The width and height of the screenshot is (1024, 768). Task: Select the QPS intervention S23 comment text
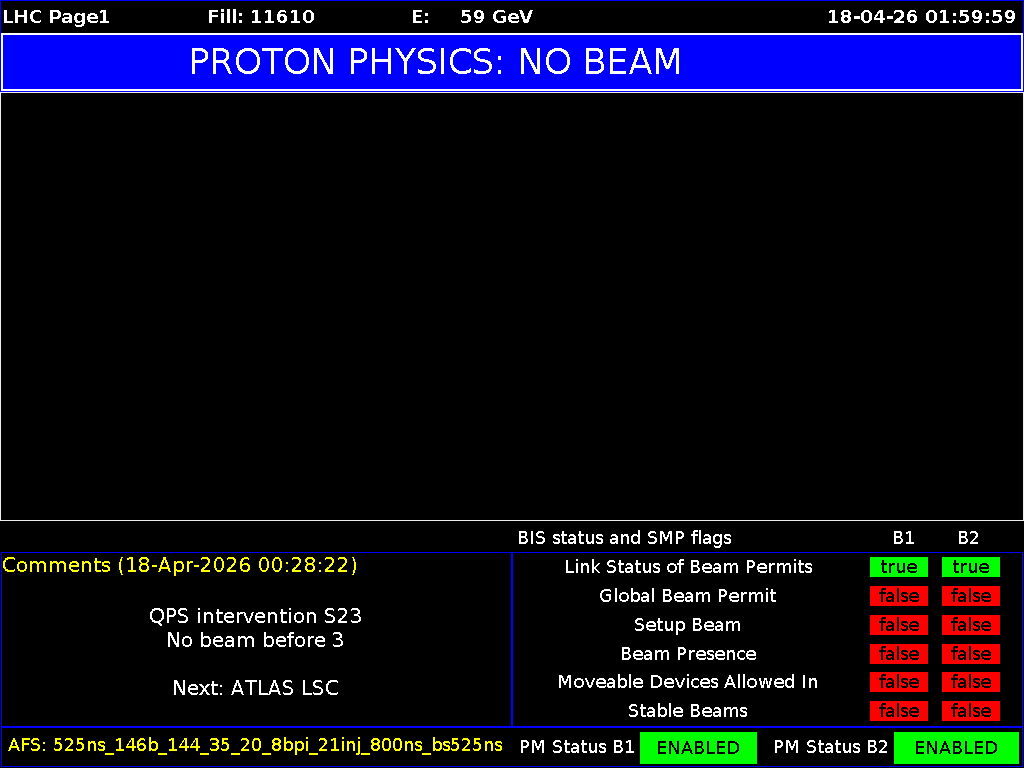click(255, 616)
